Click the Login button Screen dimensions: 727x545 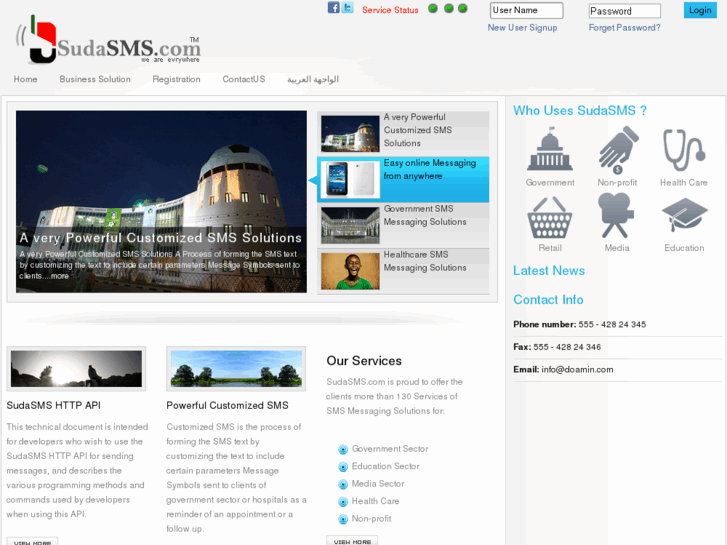(x=700, y=10)
